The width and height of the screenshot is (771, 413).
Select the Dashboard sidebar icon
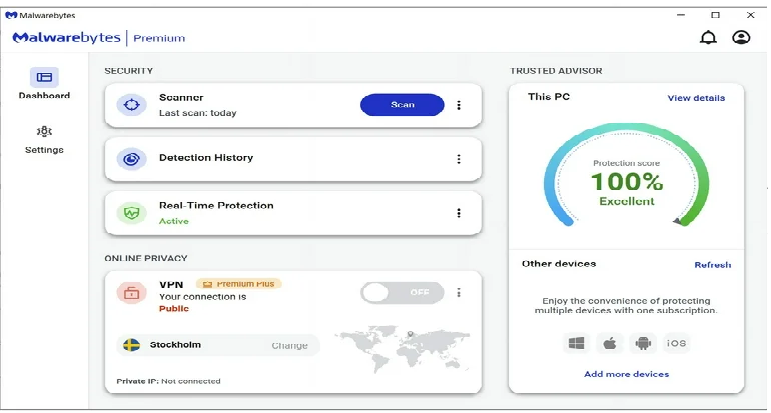click(44, 77)
